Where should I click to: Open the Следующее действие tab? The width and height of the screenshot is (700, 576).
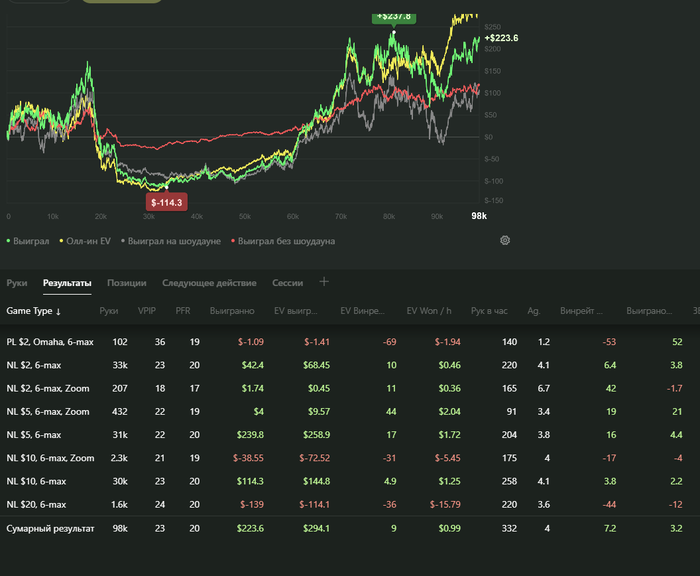coord(209,283)
